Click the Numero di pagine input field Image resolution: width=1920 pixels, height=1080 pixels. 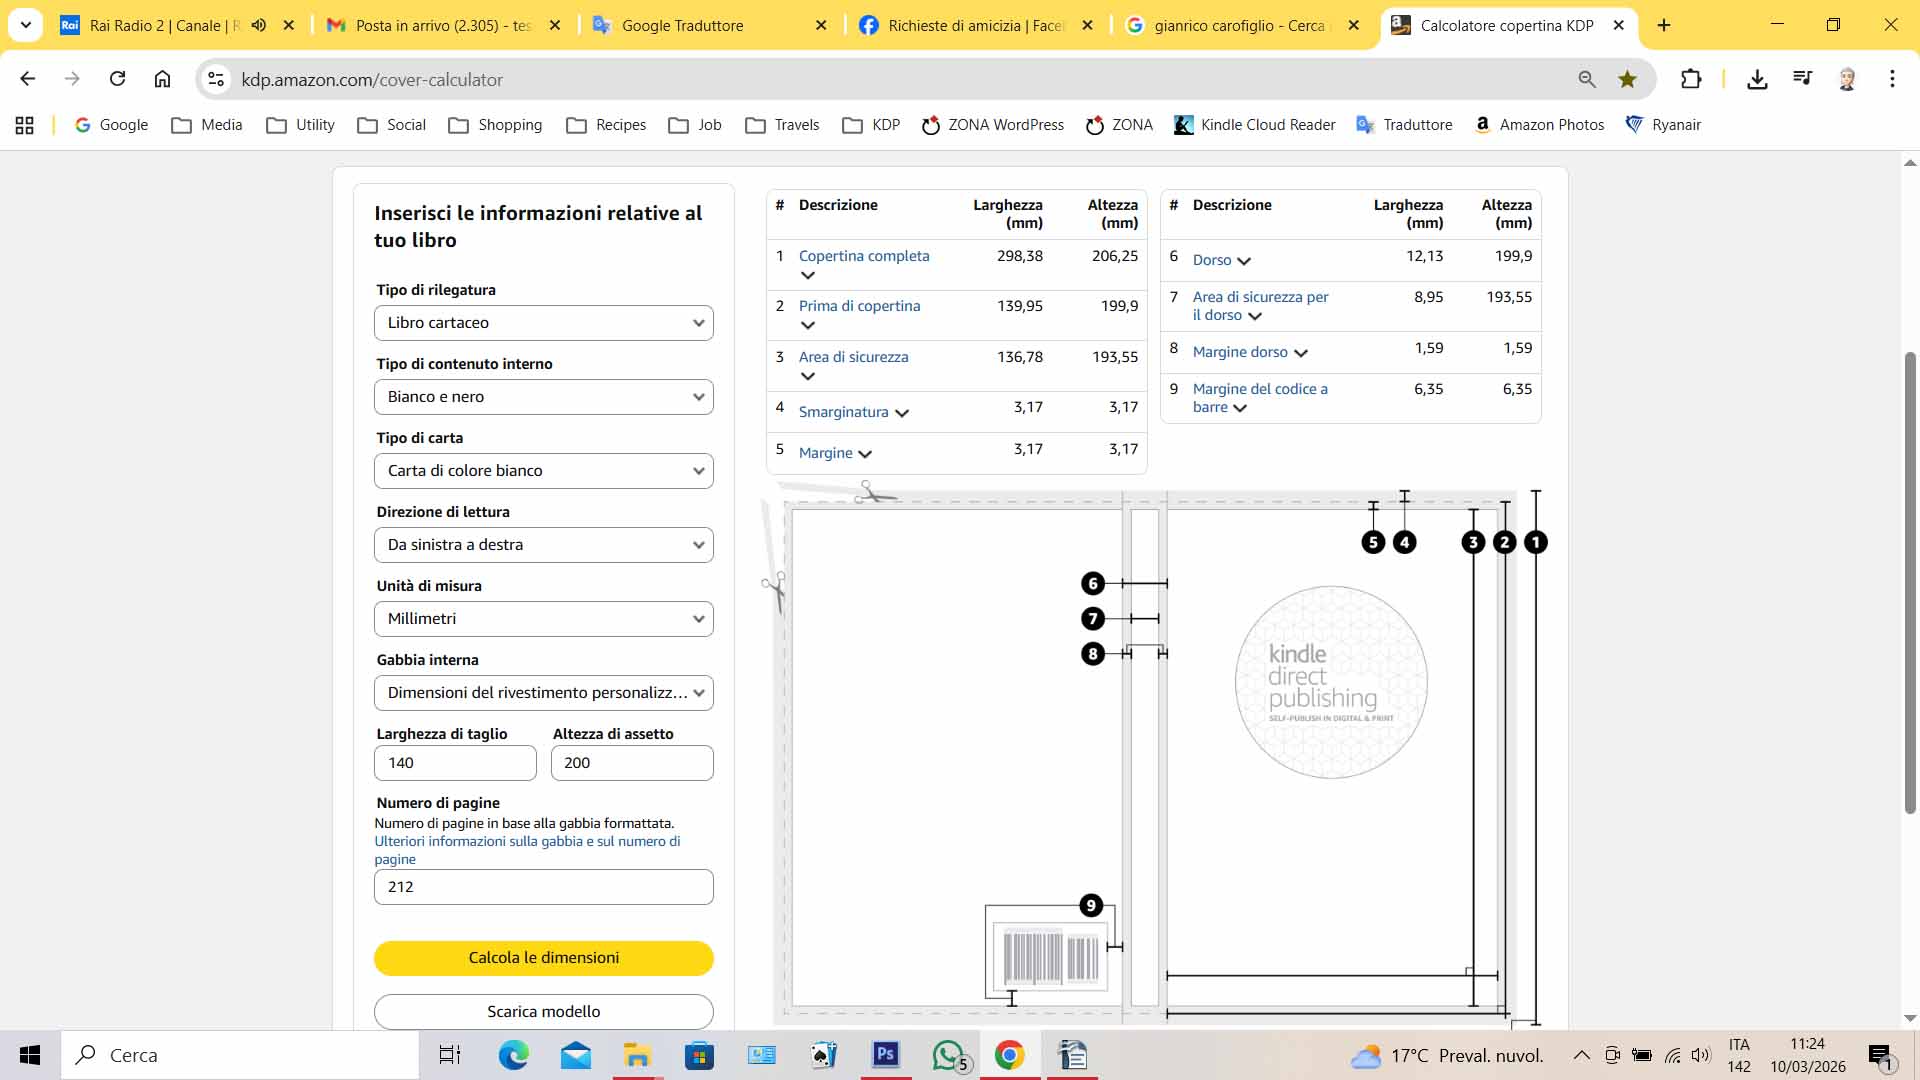coord(543,887)
